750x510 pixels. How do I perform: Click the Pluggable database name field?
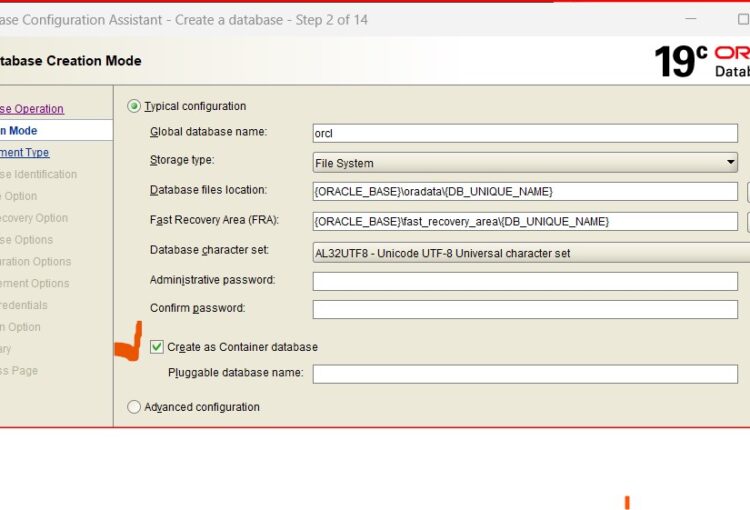pos(525,373)
